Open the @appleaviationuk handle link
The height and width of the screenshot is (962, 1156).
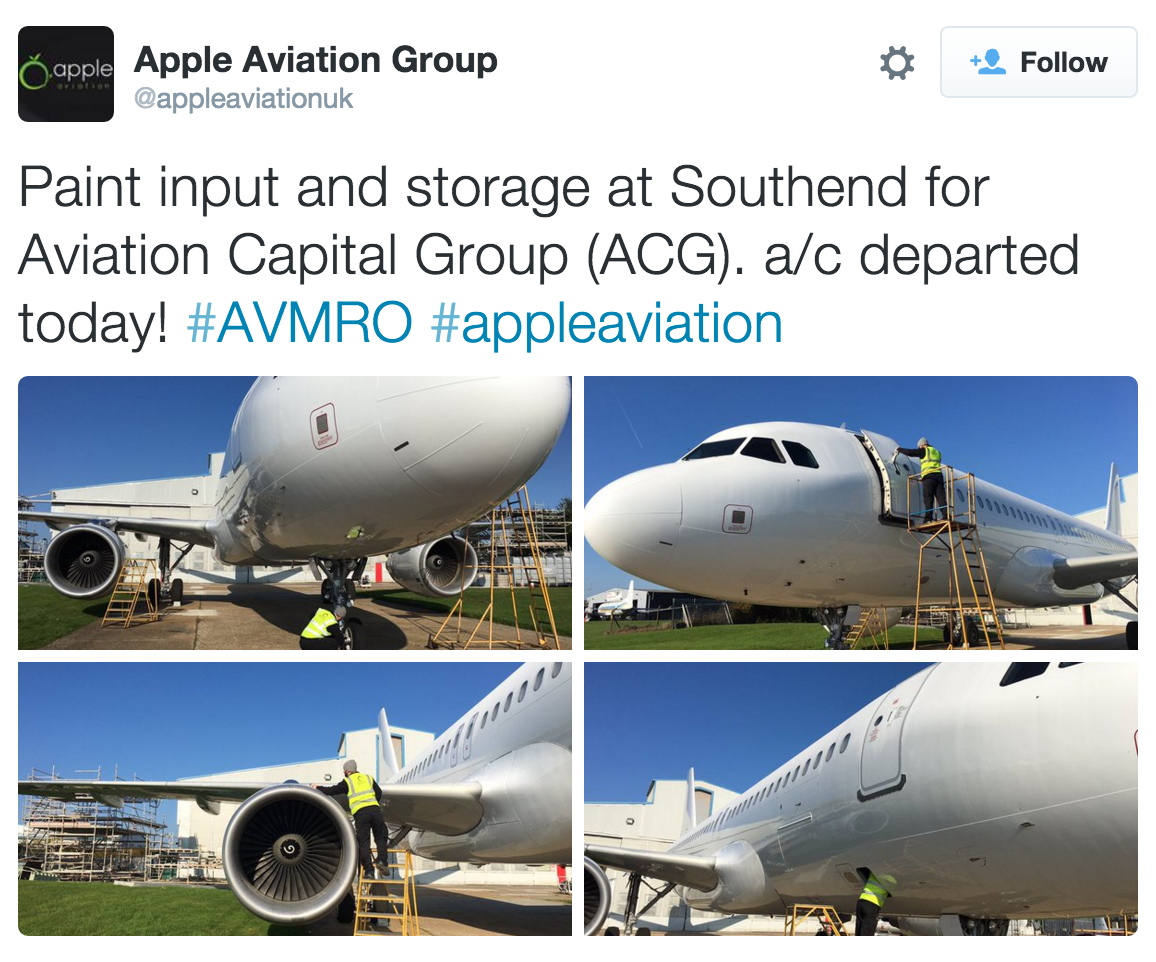pyautogui.click(x=243, y=99)
